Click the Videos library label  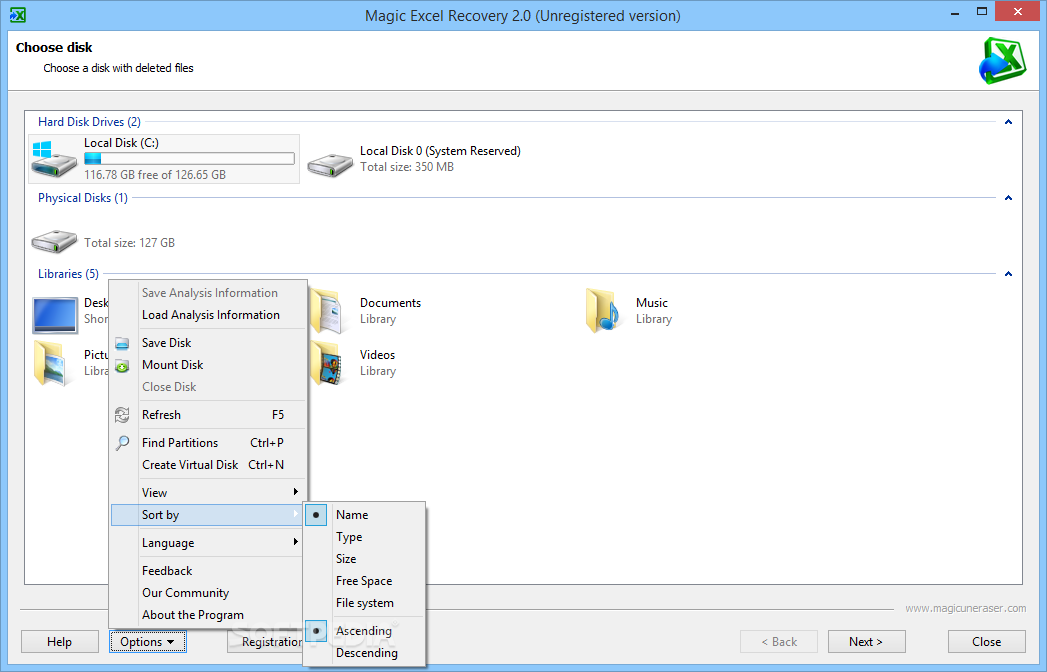pyautogui.click(x=377, y=355)
